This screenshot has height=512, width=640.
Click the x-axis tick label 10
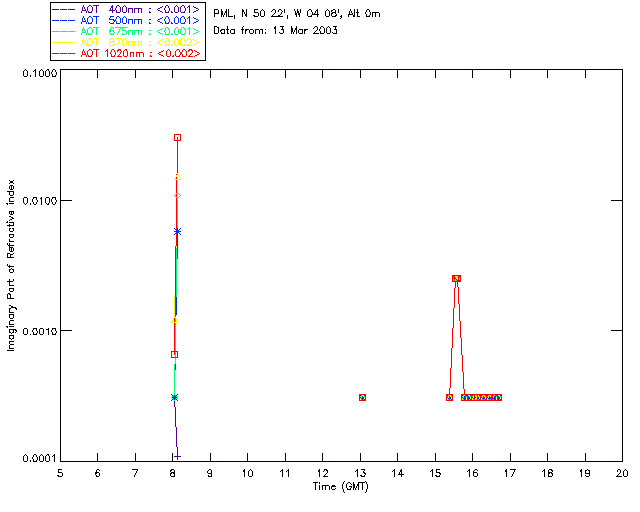point(247,473)
